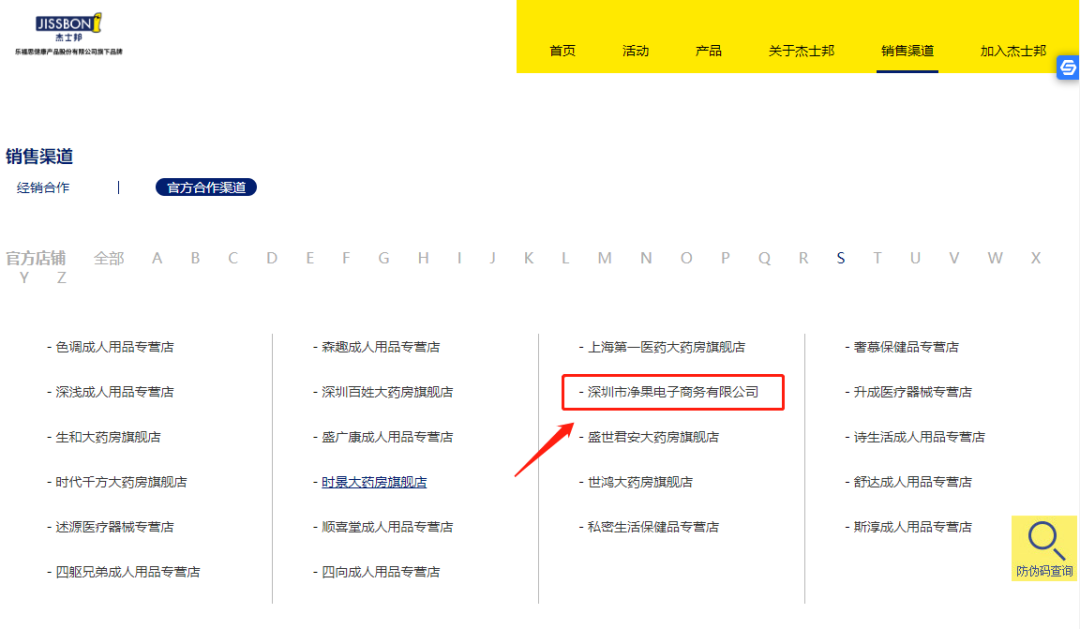The height and width of the screenshot is (629, 1080).
Task: Click the blue floating widget icon
Action: coord(1068,68)
